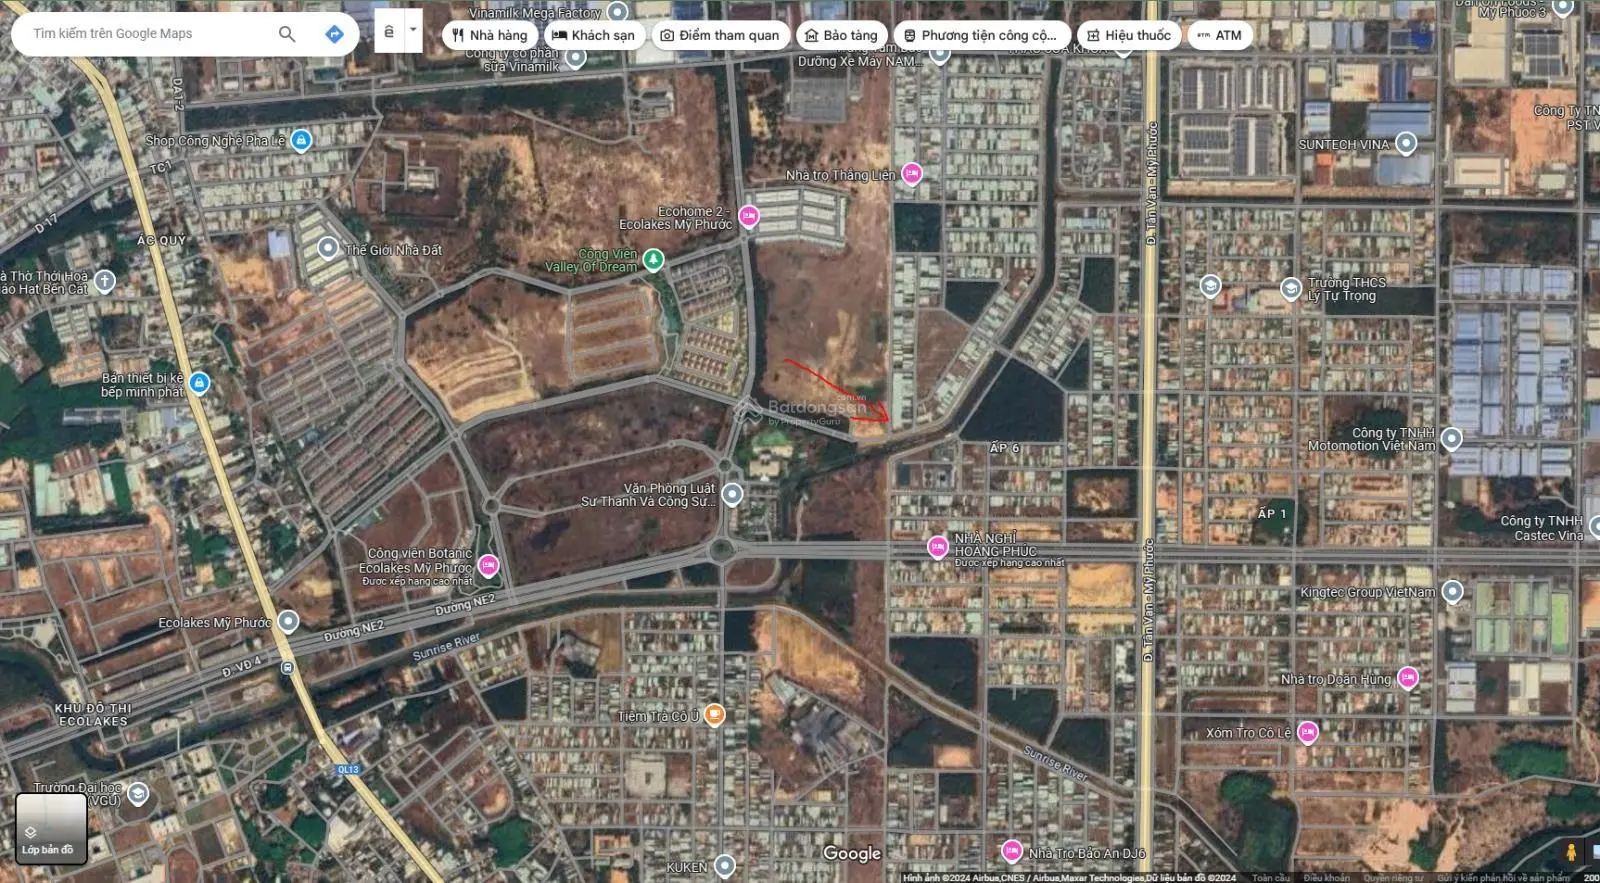The image size is (1600, 883).
Task: Click Công viên Botanic Ecolakes pin
Action: click(x=488, y=566)
